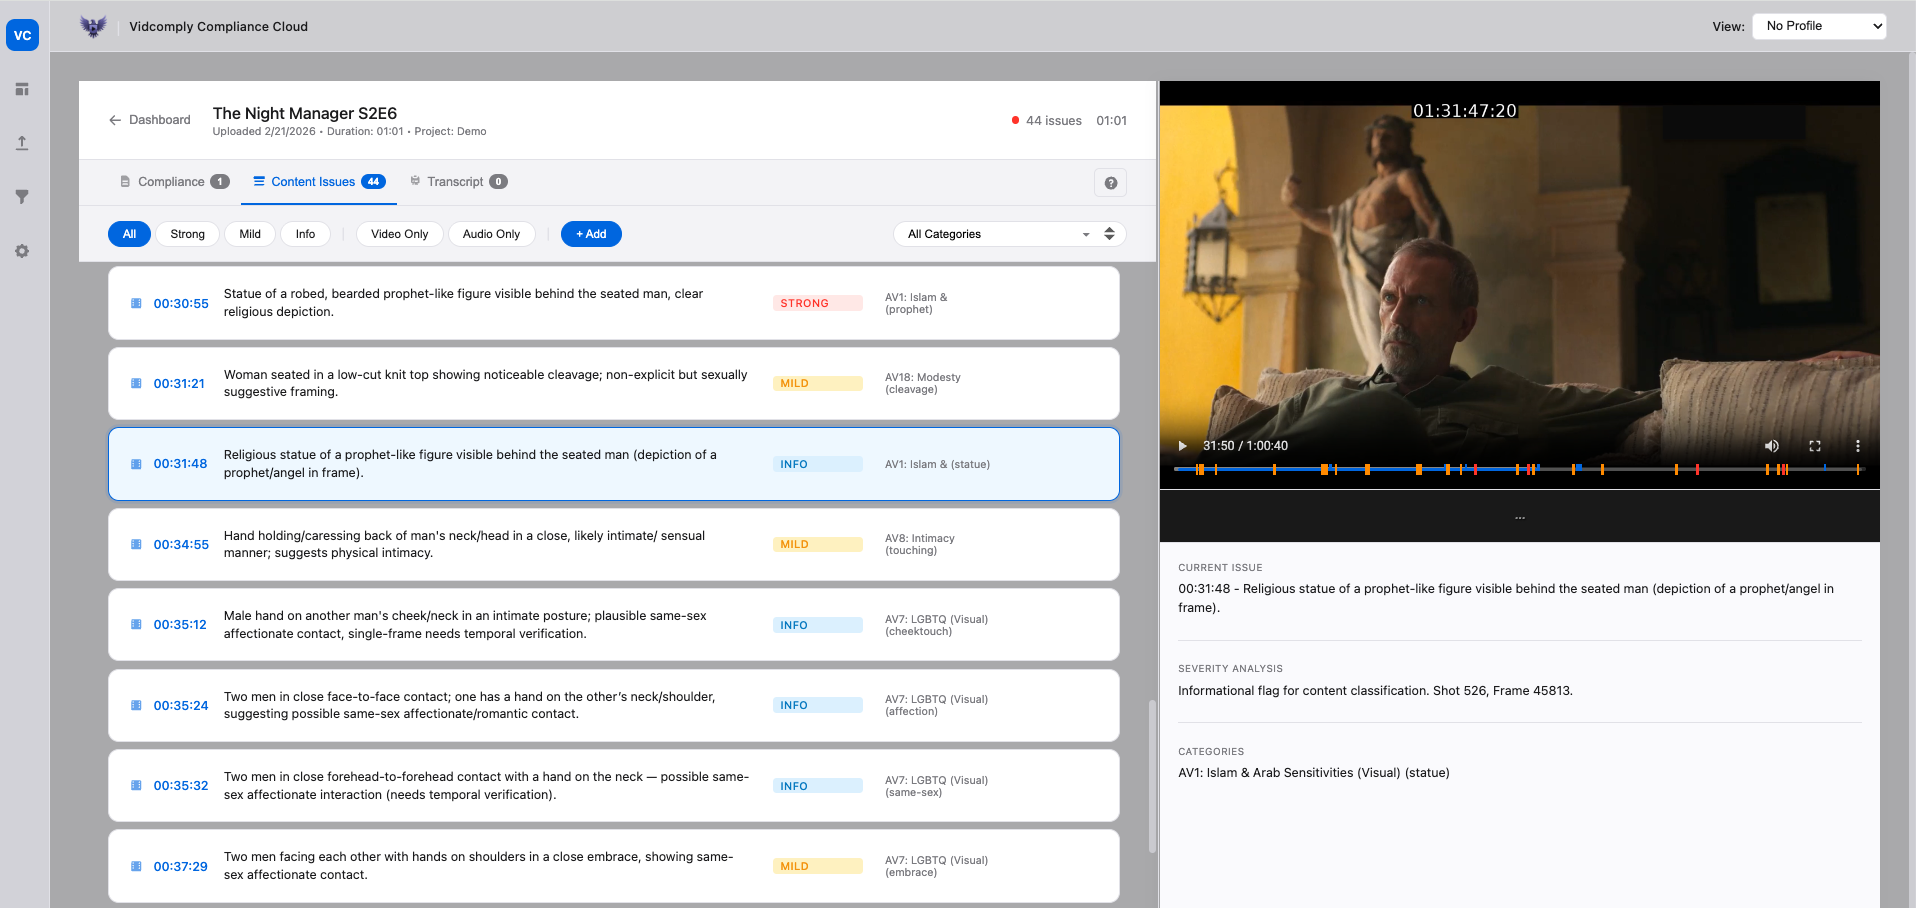Image resolution: width=1916 pixels, height=908 pixels.
Task: Toggle the Strong severity filter
Action: tap(187, 234)
